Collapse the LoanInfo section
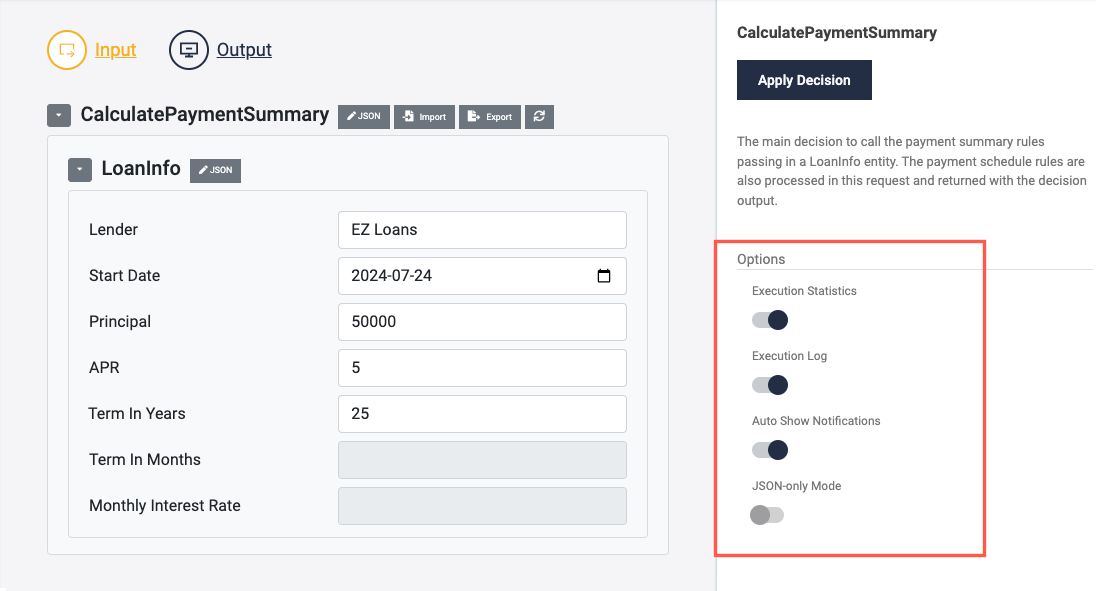This screenshot has width=1096, height=591. click(80, 170)
